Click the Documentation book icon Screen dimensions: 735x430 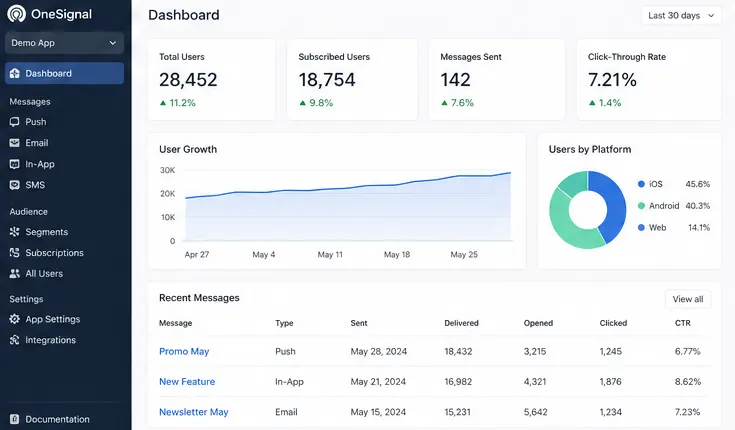click(15, 419)
